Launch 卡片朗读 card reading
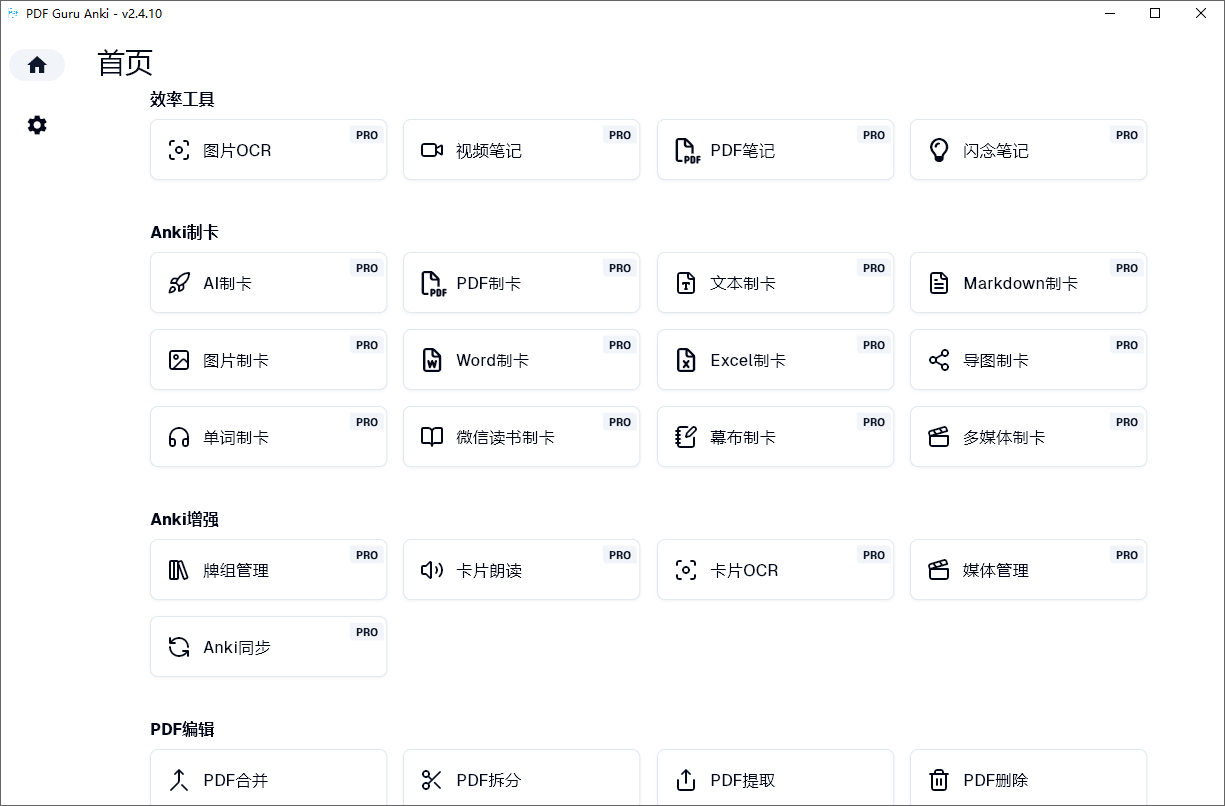1225x806 pixels. tap(521, 570)
